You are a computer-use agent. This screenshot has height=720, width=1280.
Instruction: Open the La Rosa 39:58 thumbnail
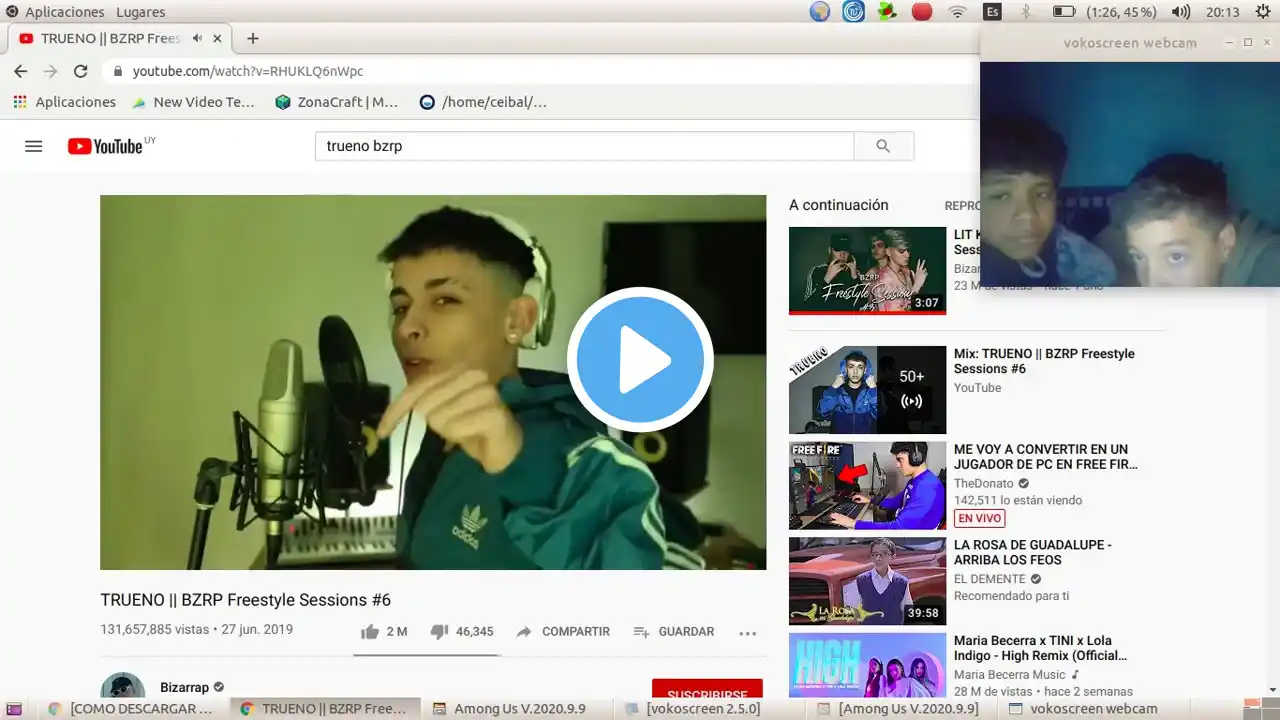pos(867,582)
